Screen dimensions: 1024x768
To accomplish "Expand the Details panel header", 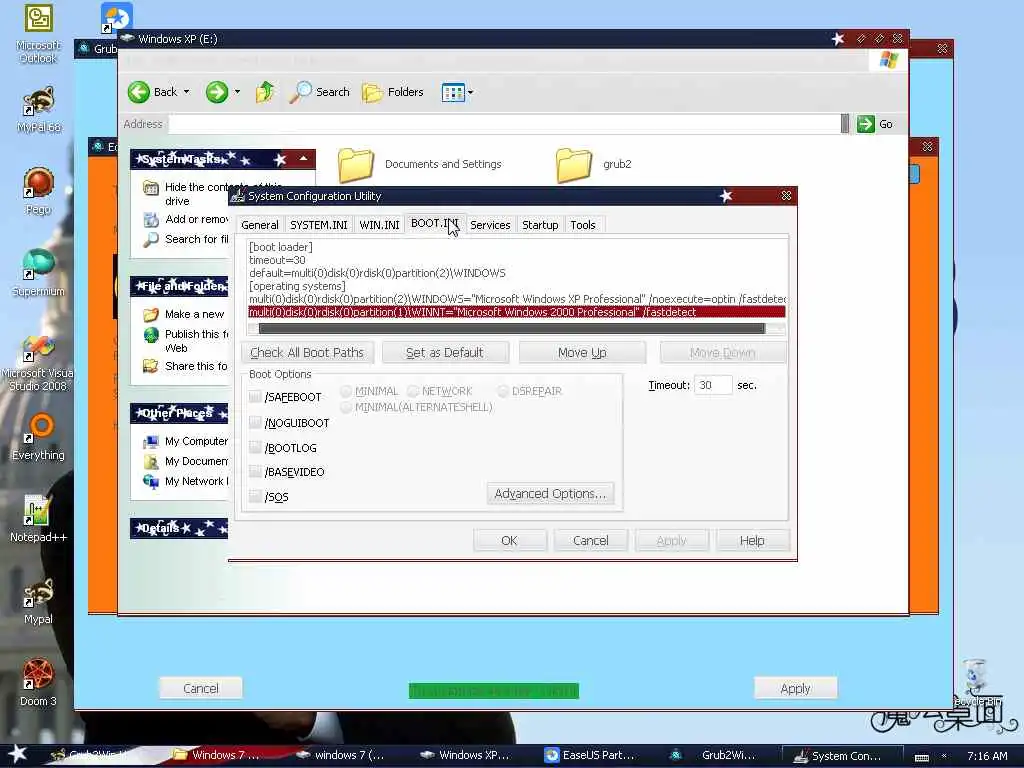I will (x=180, y=528).
